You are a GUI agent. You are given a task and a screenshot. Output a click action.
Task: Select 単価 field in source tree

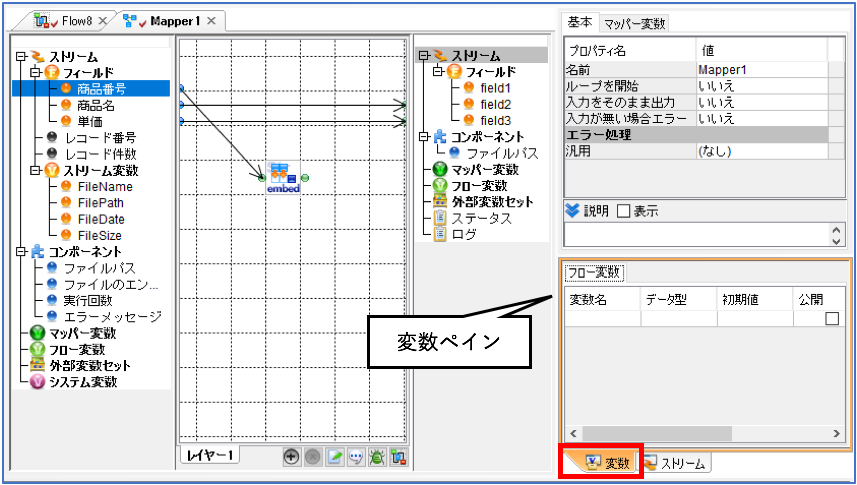pos(90,121)
